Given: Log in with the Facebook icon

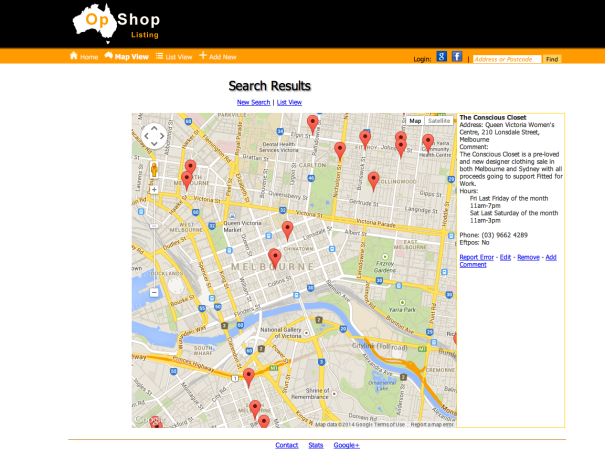Looking at the screenshot, I should coord(457,58).
